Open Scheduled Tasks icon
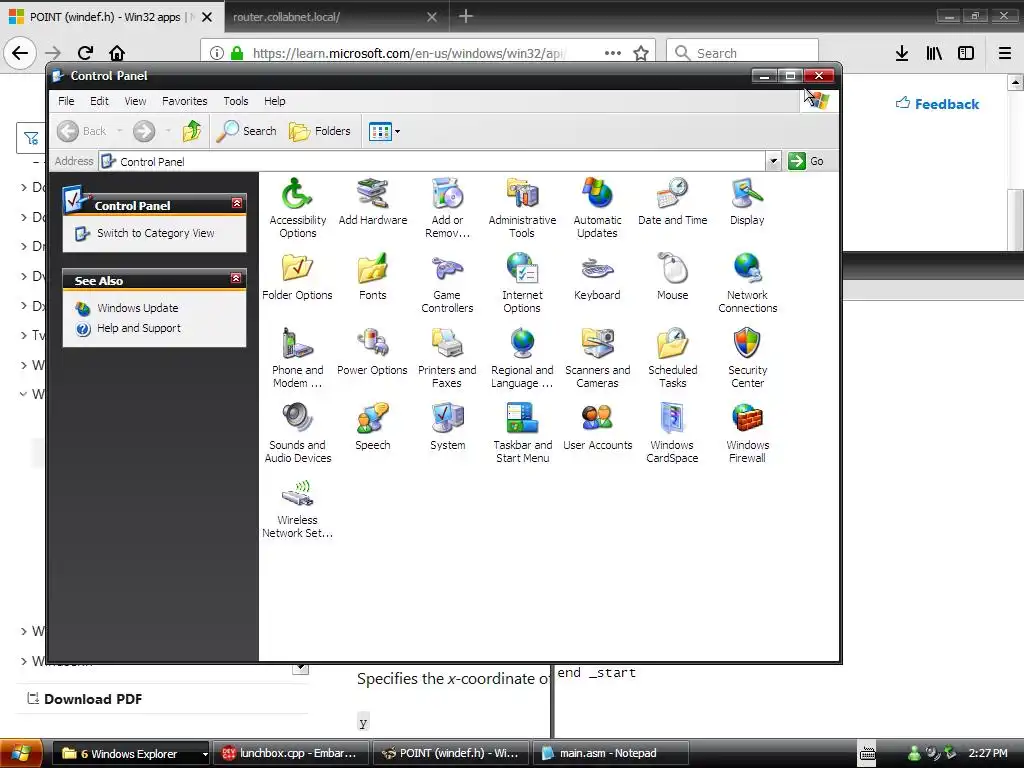 (x=672, y=358)
